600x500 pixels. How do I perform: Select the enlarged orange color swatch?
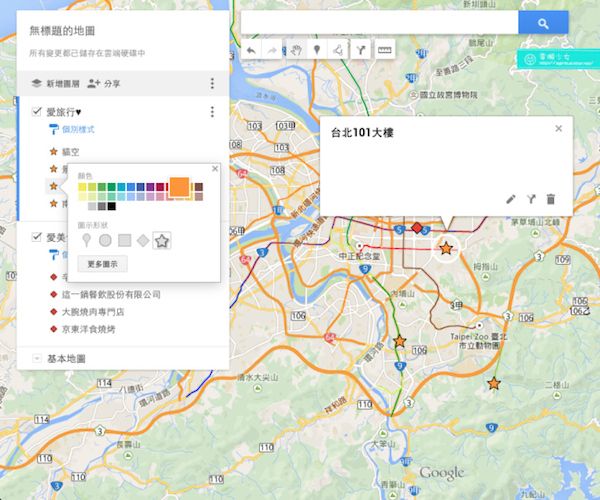[179, 187]
